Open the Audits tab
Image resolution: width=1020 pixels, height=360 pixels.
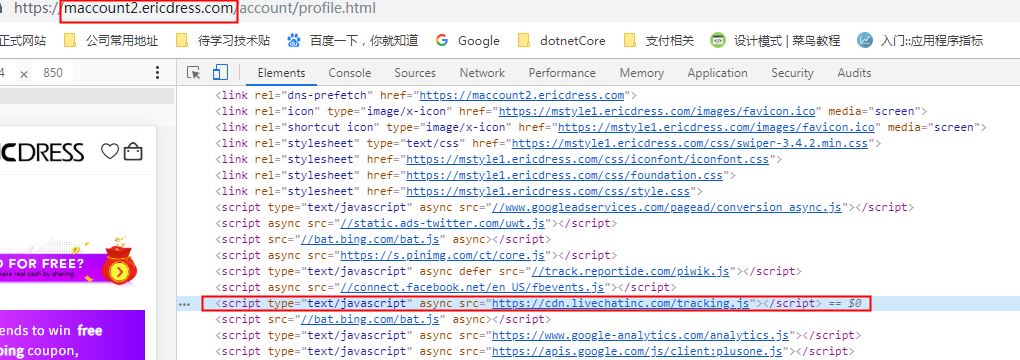click(x=854, y=73)
